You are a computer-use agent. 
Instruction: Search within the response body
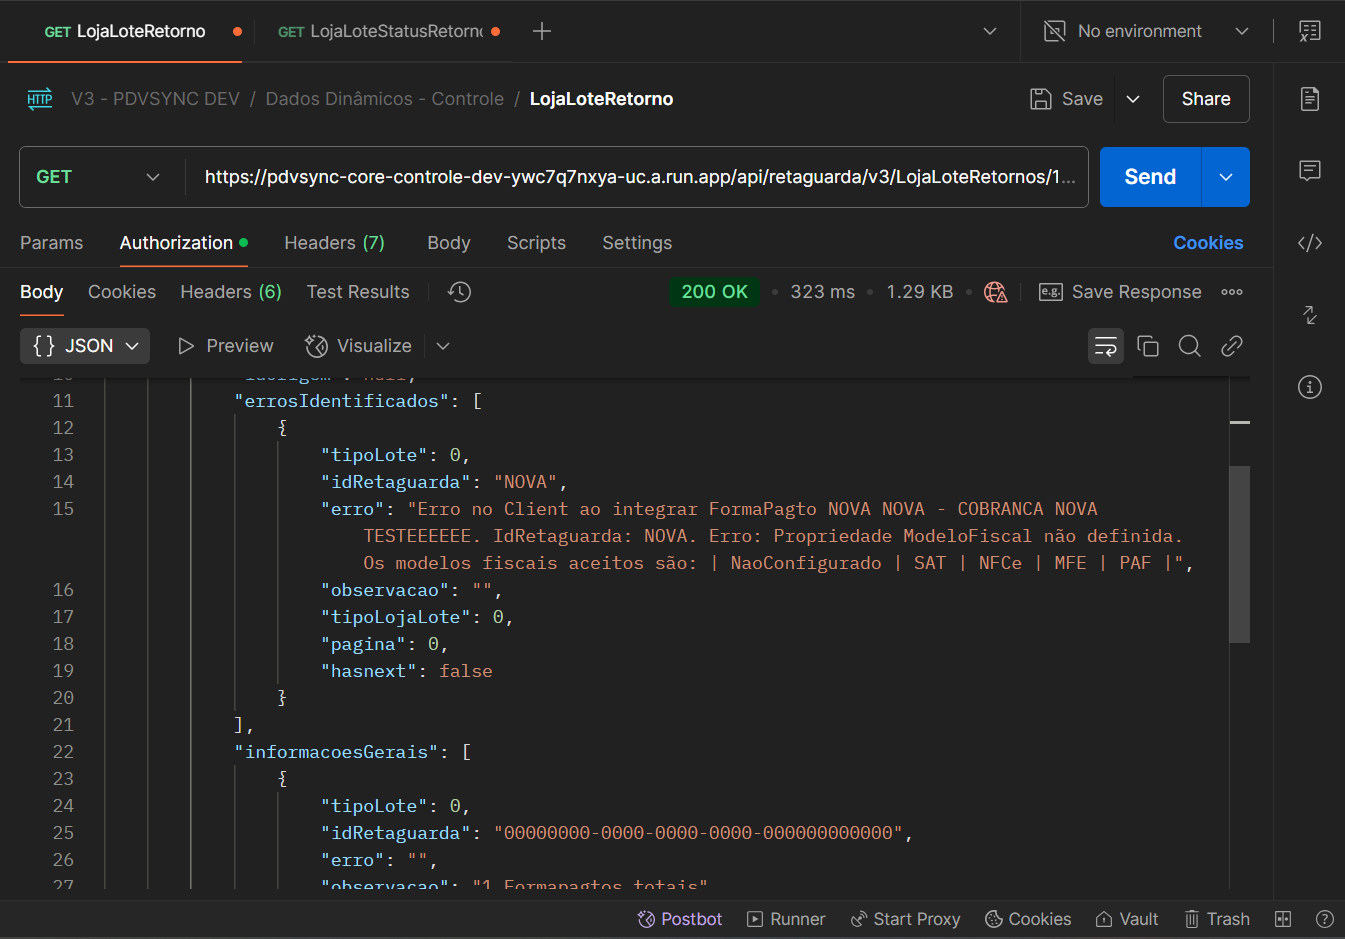click(x=1189, y=346)
